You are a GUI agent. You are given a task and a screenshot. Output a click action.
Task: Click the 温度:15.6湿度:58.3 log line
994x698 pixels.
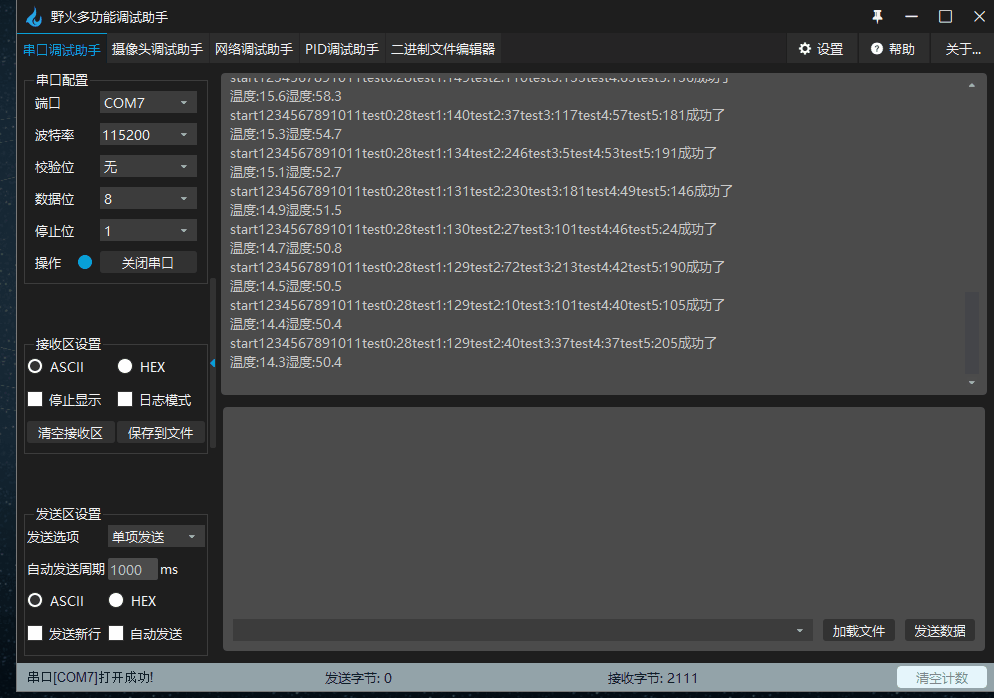click(x=286, y=96)
